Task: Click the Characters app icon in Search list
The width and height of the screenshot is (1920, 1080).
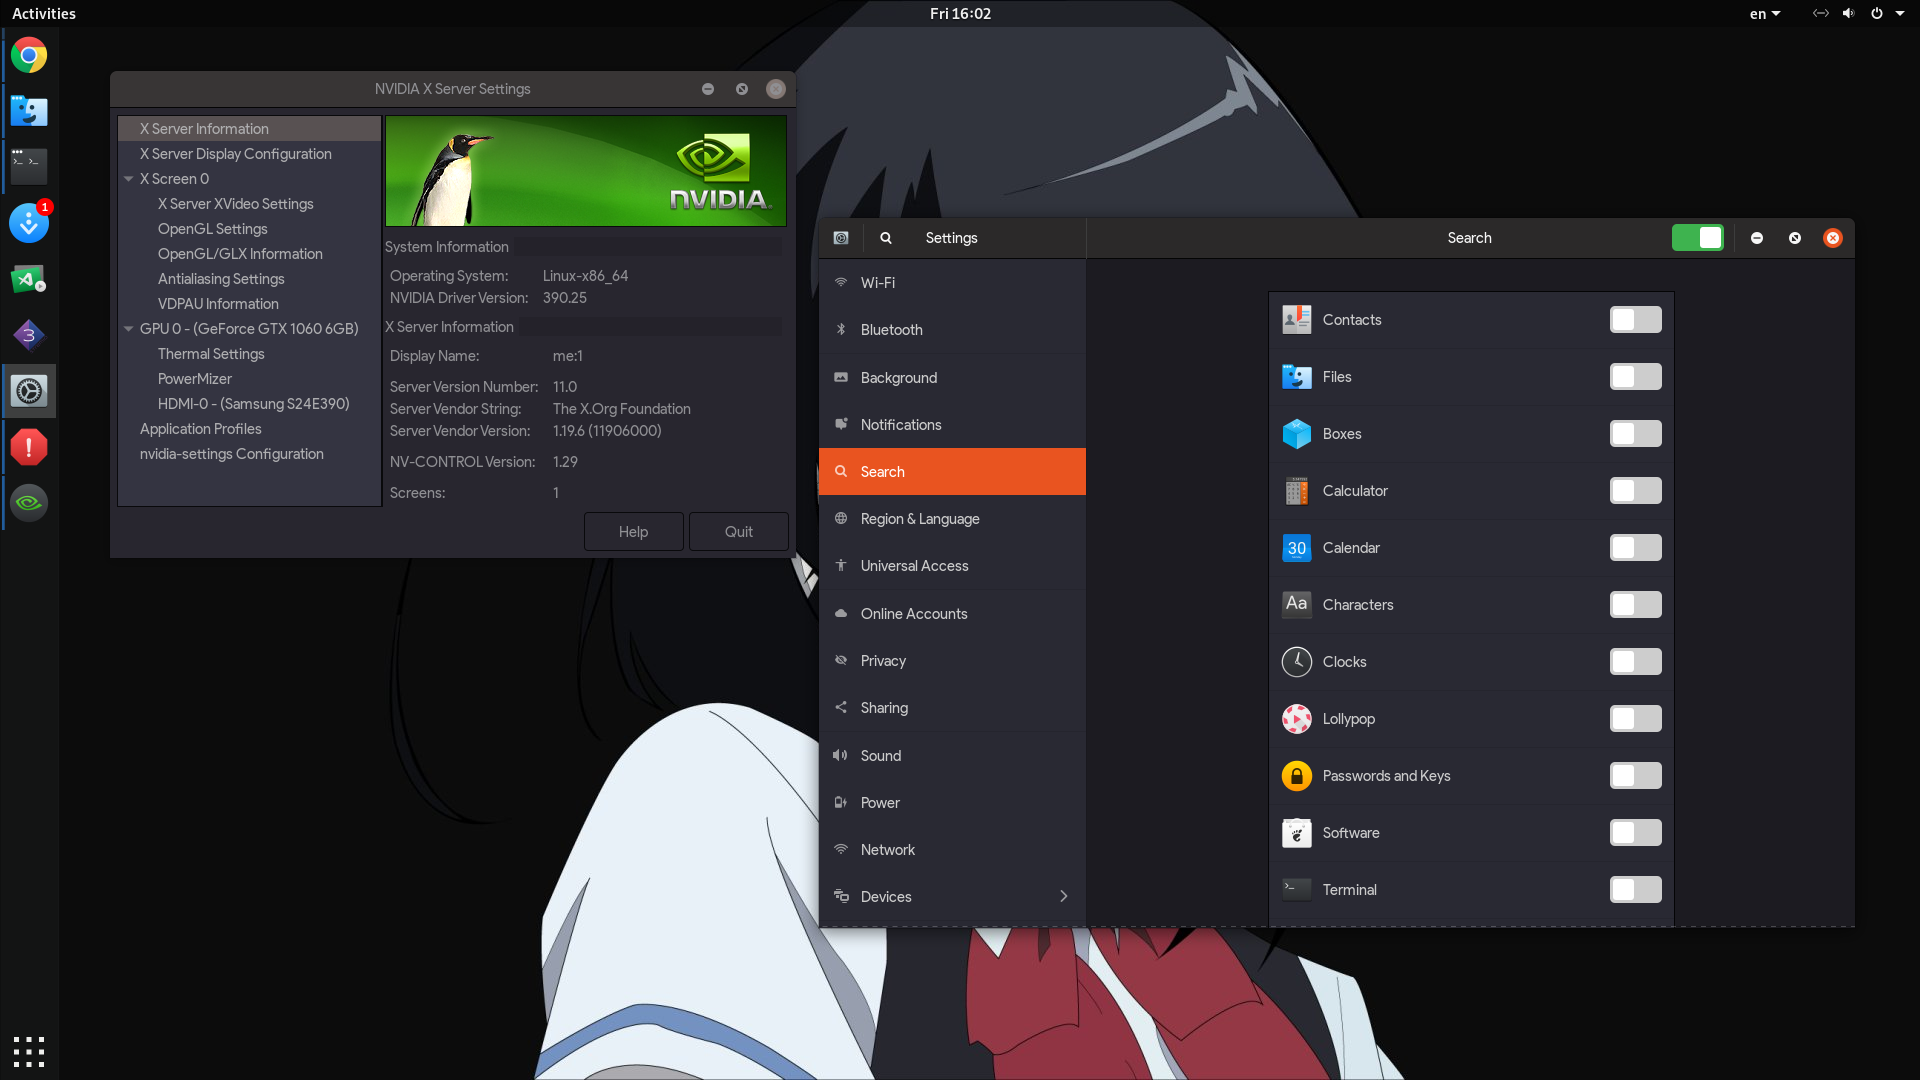Action: coord(1297,605)
